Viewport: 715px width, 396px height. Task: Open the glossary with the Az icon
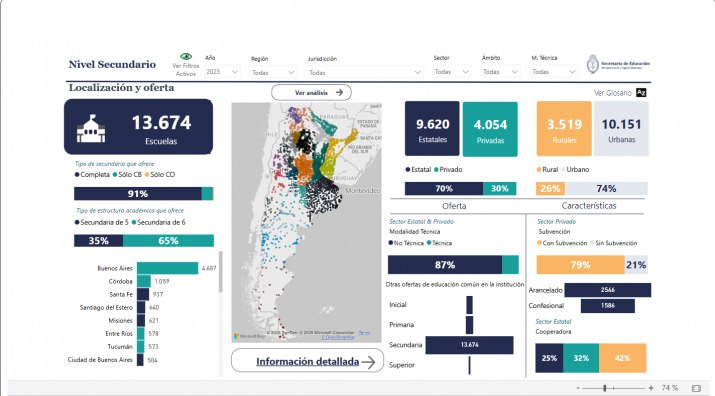point(641,93)
